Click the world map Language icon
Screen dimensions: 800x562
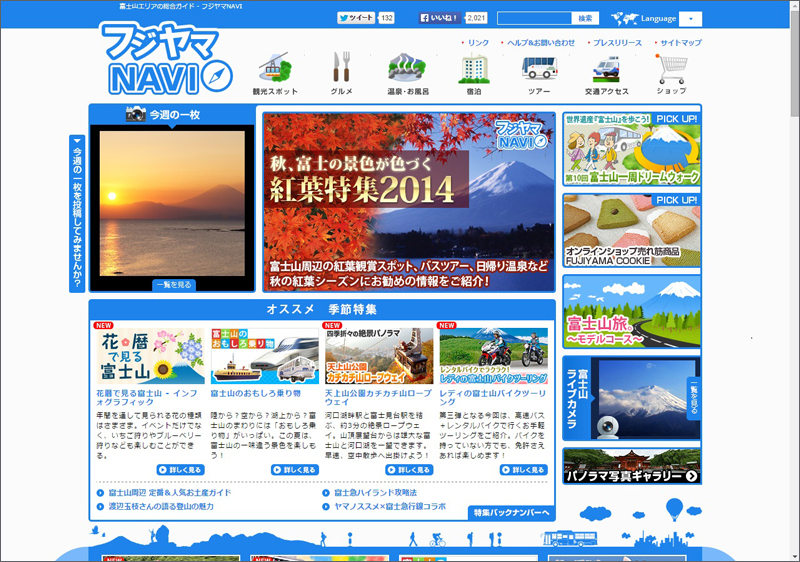[x=624, y=19]
